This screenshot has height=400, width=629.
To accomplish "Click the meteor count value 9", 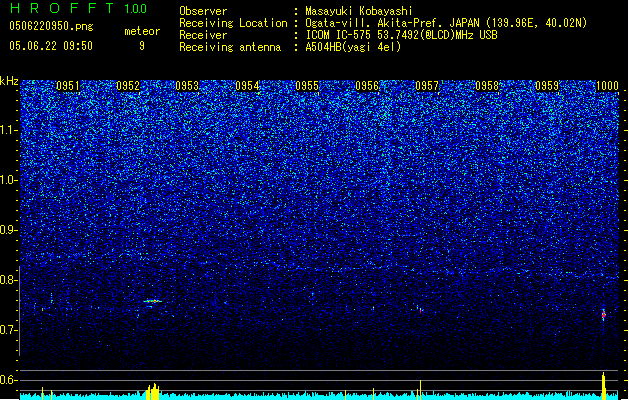I will click(x=142, y=46).
